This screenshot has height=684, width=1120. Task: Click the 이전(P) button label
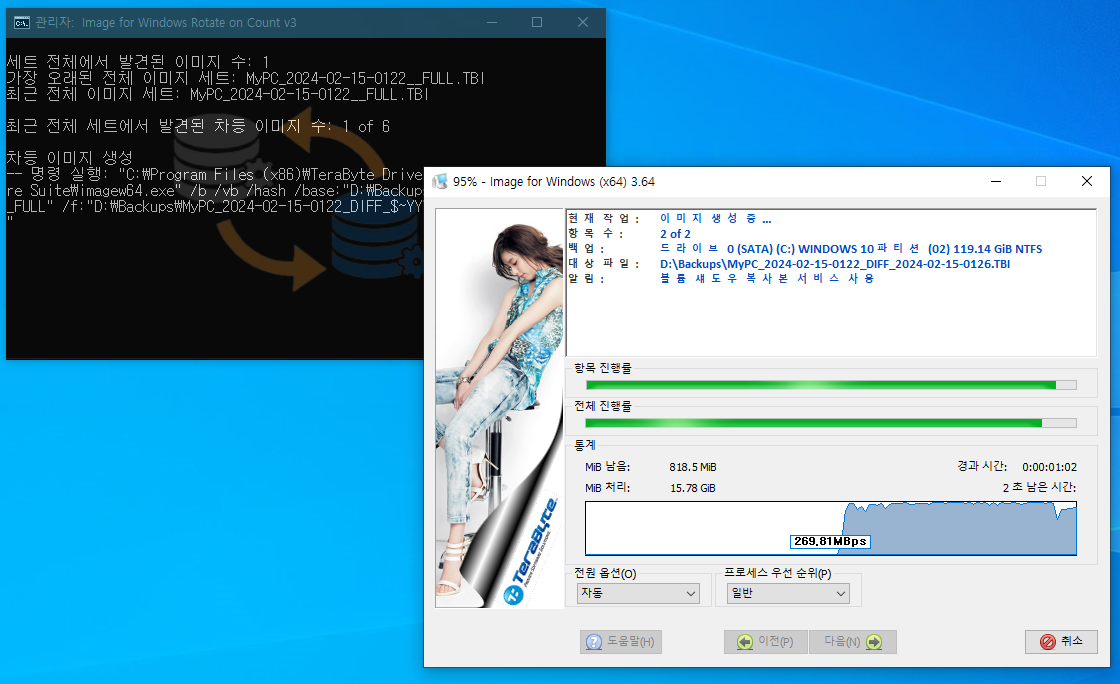[x=776, y=642]
